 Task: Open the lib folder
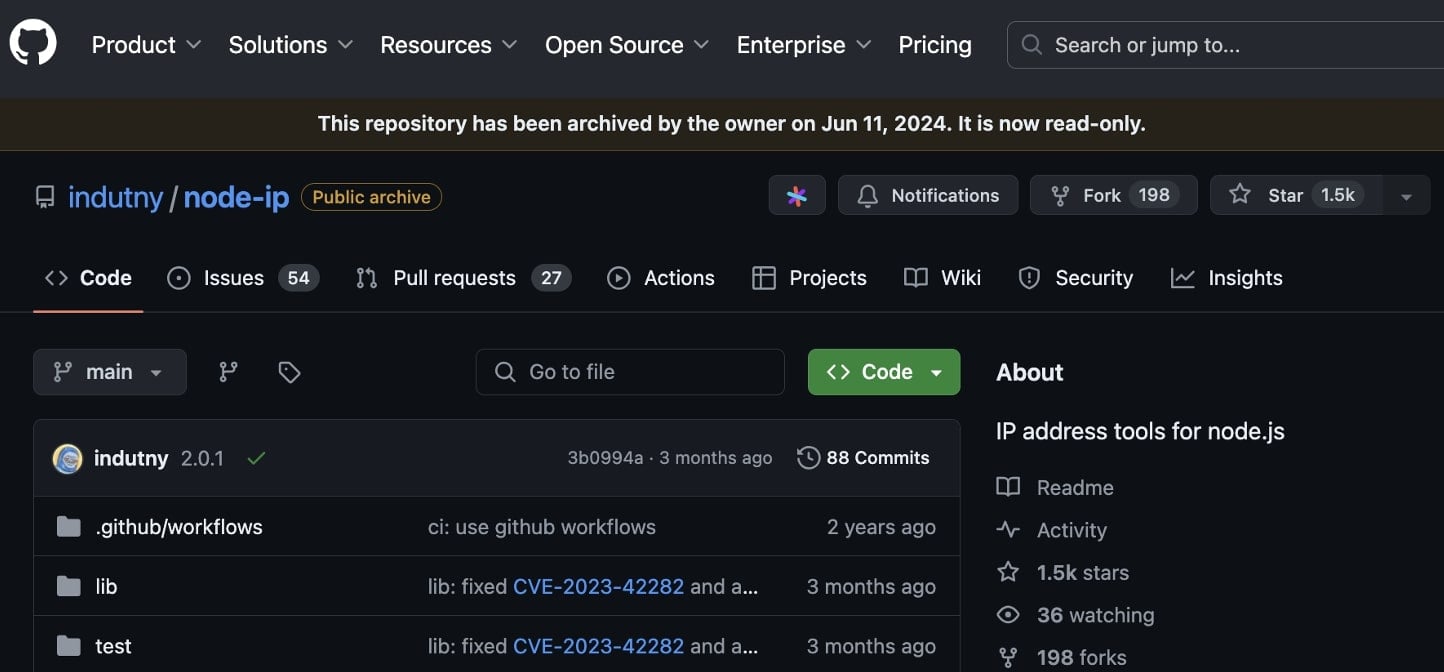106,587
